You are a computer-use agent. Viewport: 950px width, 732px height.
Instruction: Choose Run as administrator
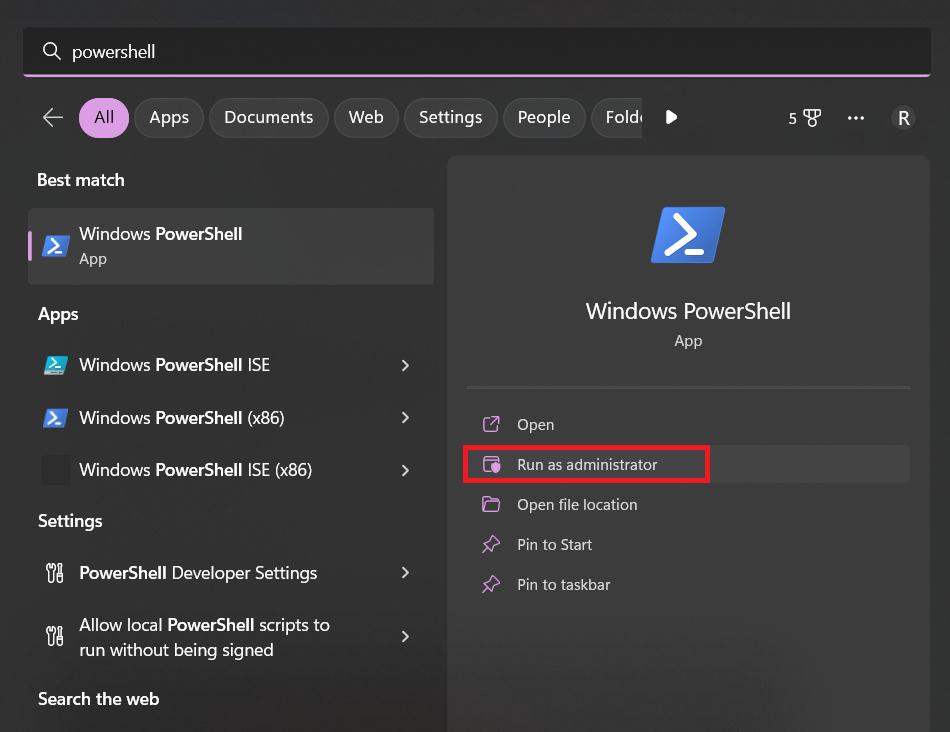pyautogui.click(x=587, y=465)
